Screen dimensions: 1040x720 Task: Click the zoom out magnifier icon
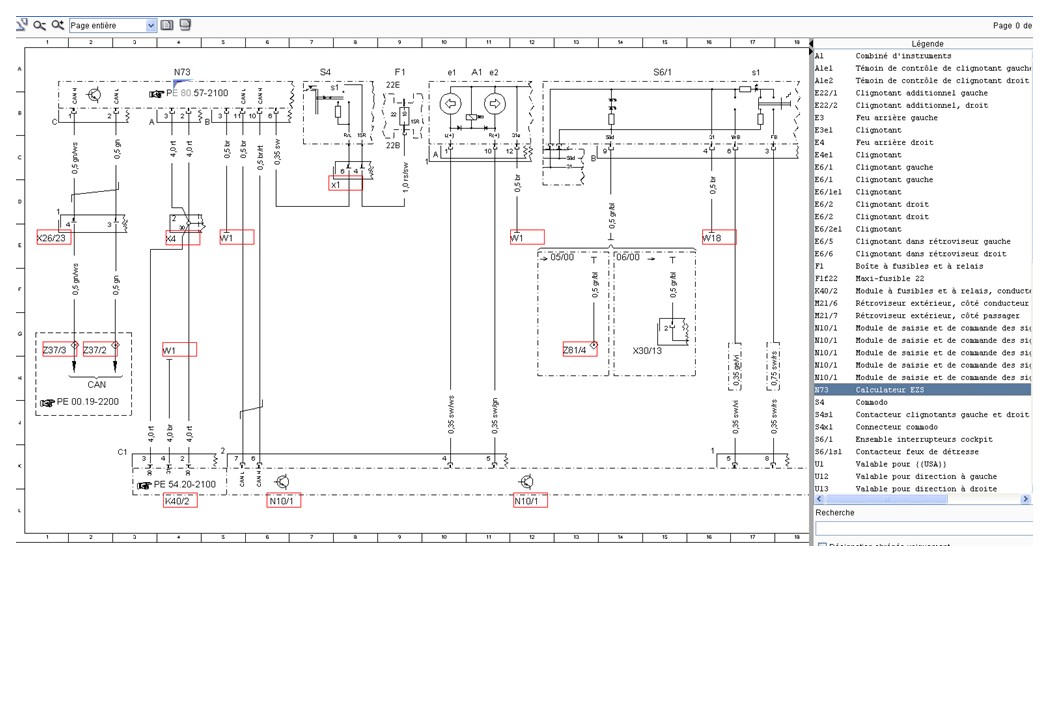[x=40, y=25]
